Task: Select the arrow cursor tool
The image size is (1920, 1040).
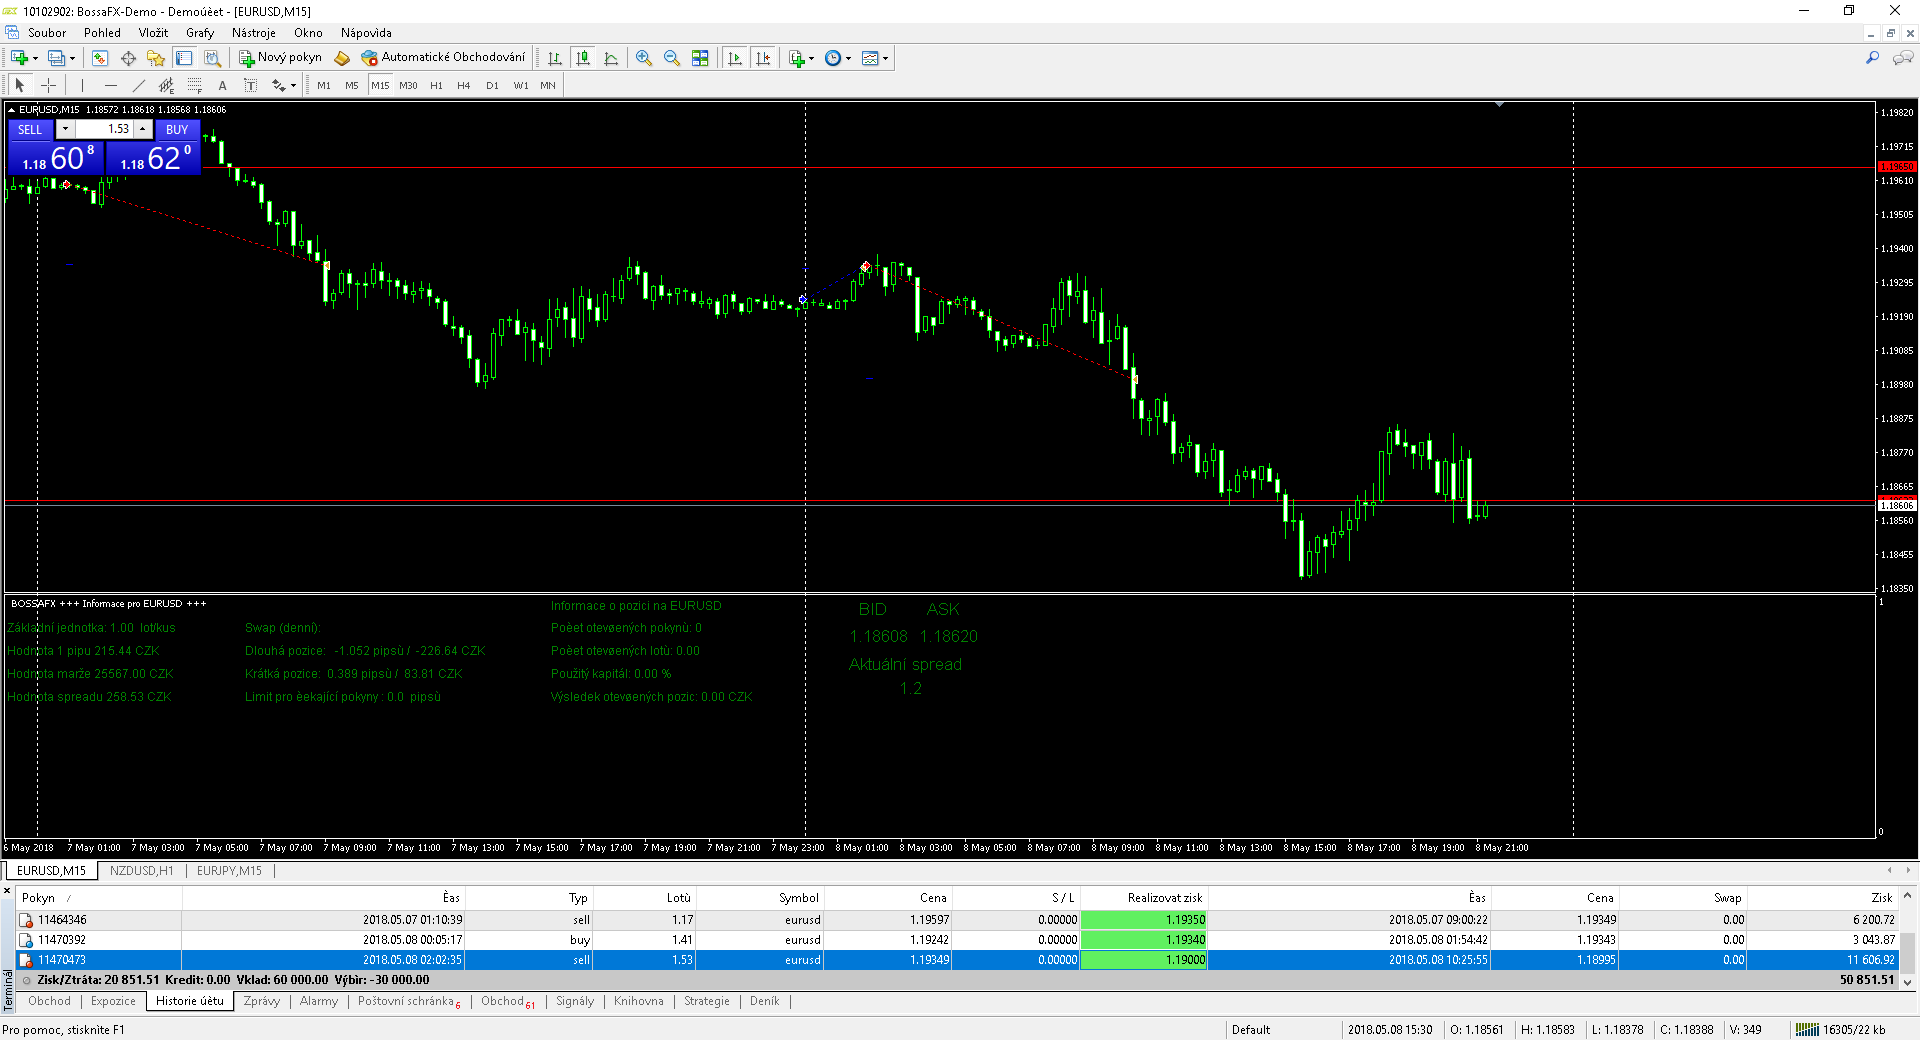Action: [20, 85]
